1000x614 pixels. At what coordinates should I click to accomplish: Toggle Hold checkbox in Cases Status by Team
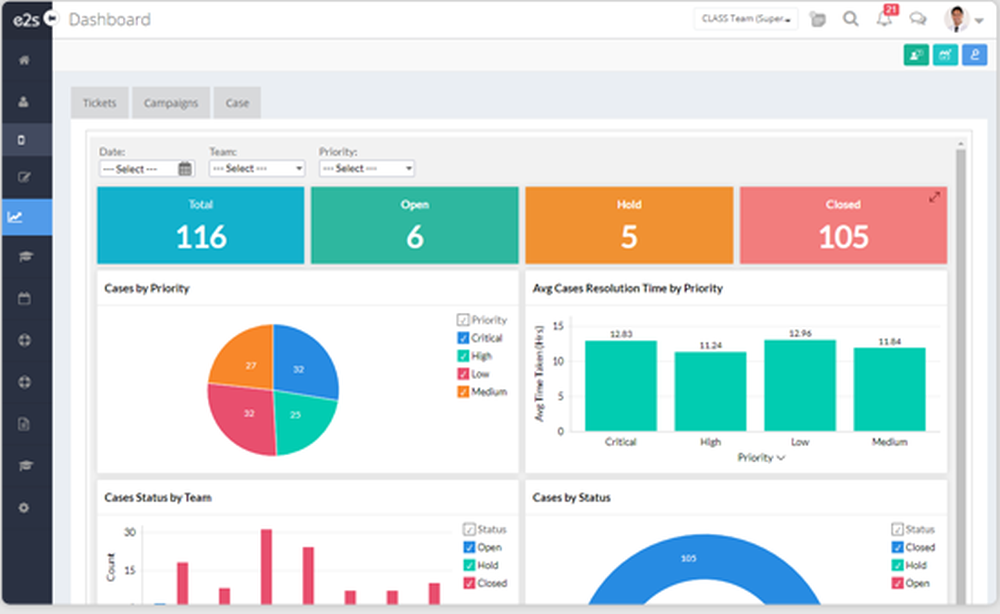tap(469, 565)
